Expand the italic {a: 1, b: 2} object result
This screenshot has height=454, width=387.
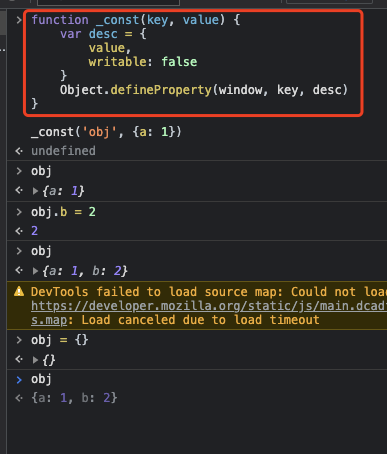(x=35, y=271)
